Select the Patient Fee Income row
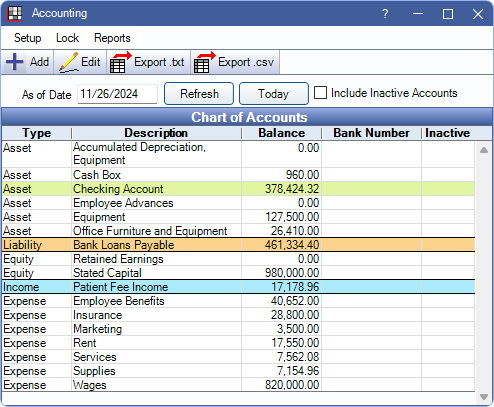Screen dimensions: 494x407 238,287
